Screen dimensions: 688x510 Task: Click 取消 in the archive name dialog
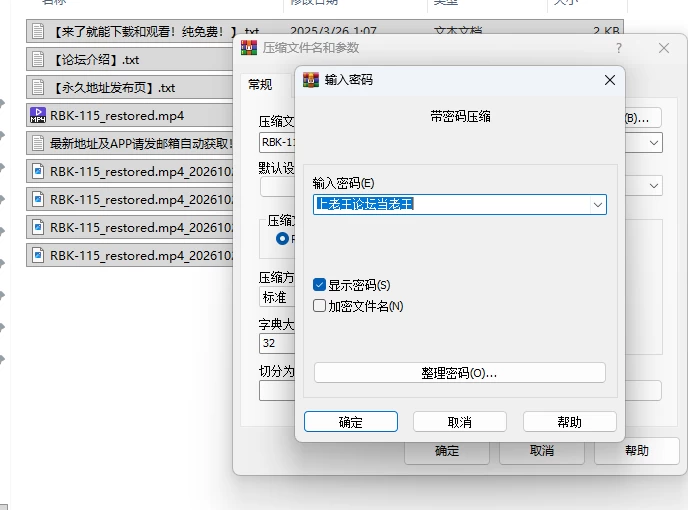click(x=541, y=451)
